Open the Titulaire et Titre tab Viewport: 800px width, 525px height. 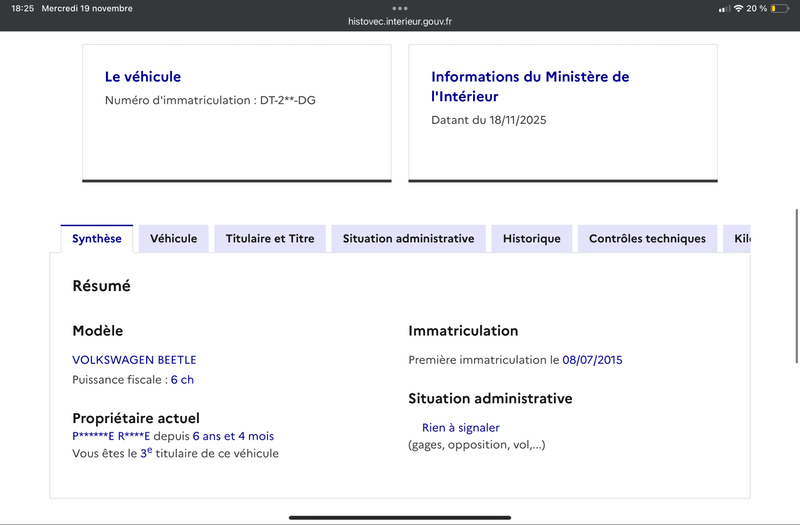click(270, 238)
